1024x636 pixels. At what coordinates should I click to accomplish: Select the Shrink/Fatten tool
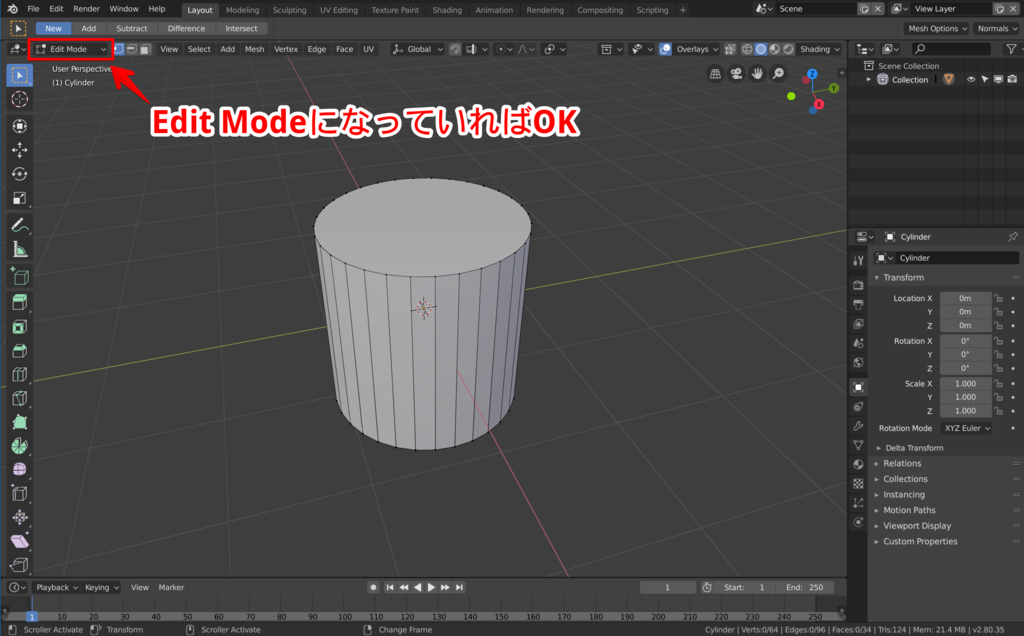[x=20, y=518]
